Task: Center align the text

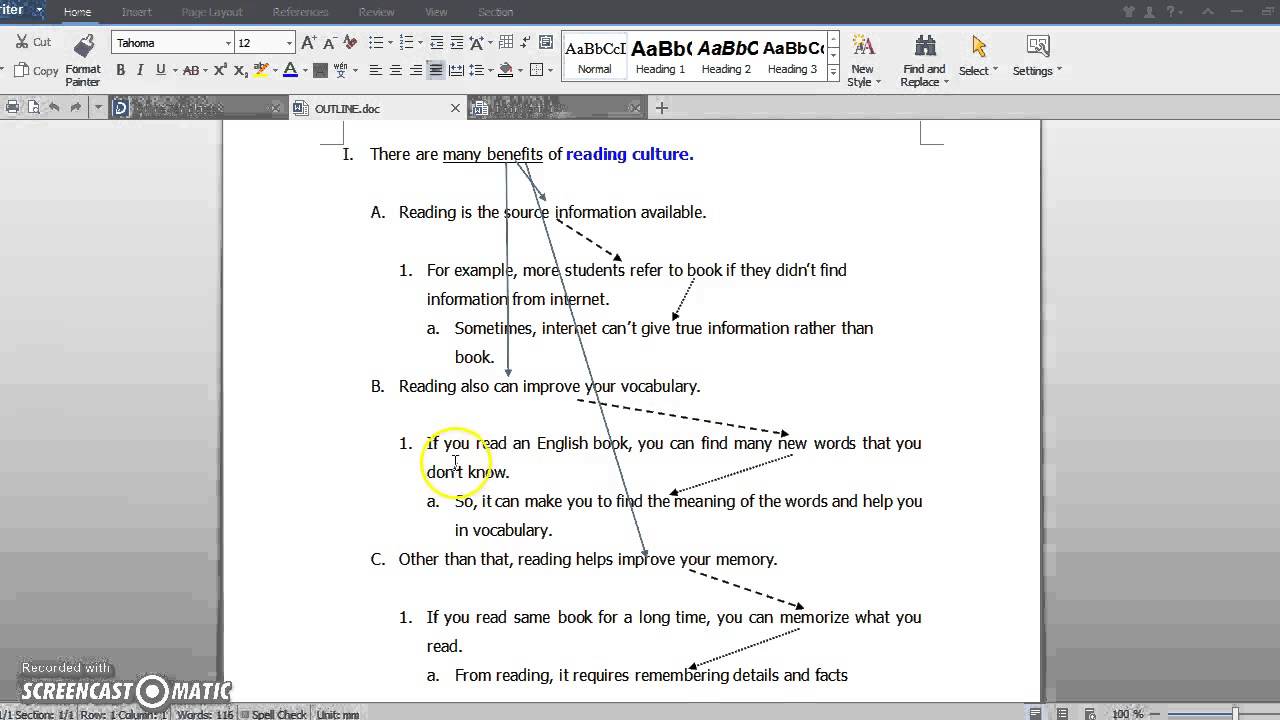Action: pyautogui.click(x=396, y=70)
